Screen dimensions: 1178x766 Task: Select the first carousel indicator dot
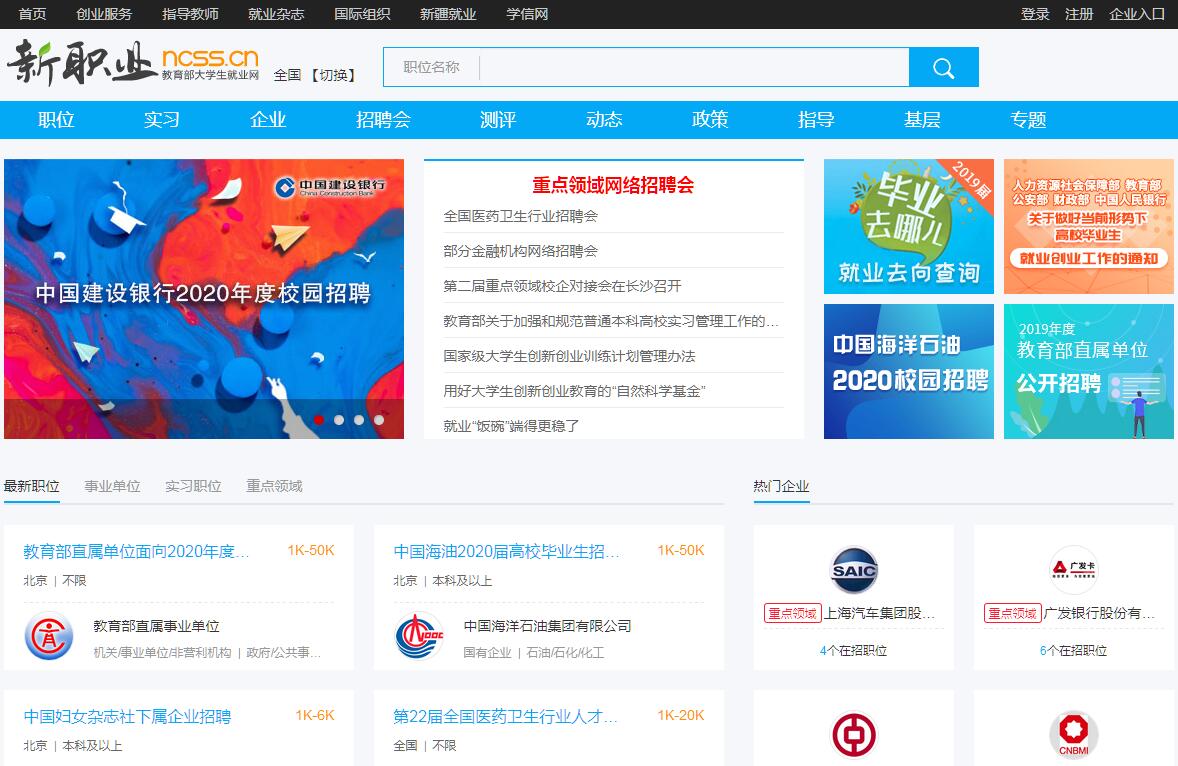(x=319, y=420)
